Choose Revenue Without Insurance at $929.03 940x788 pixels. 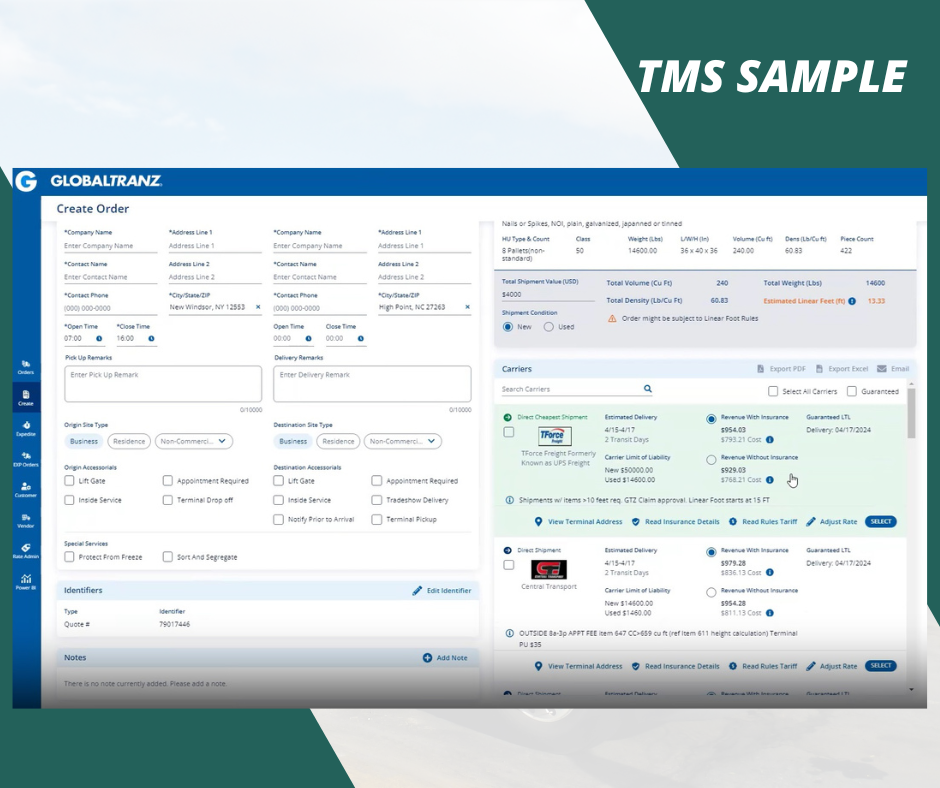coord(711,460)
